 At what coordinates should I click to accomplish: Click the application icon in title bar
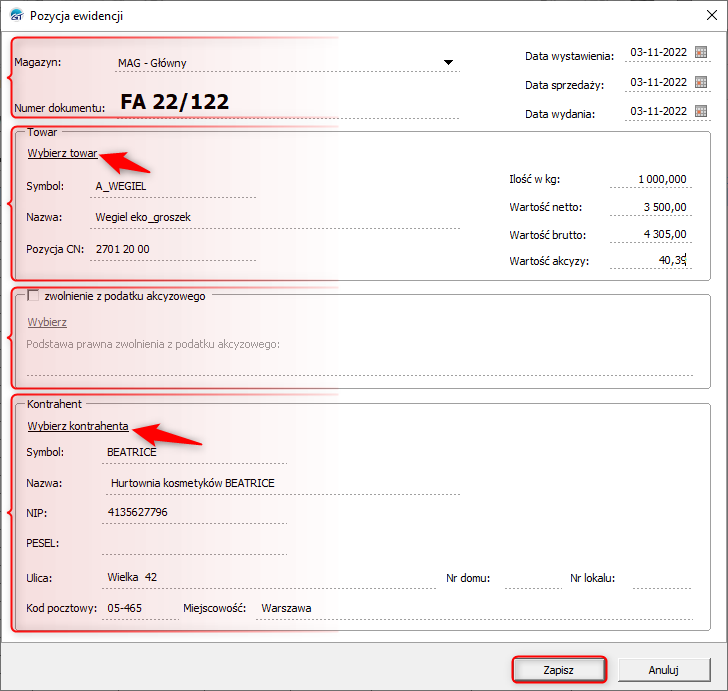coord(17,15)
